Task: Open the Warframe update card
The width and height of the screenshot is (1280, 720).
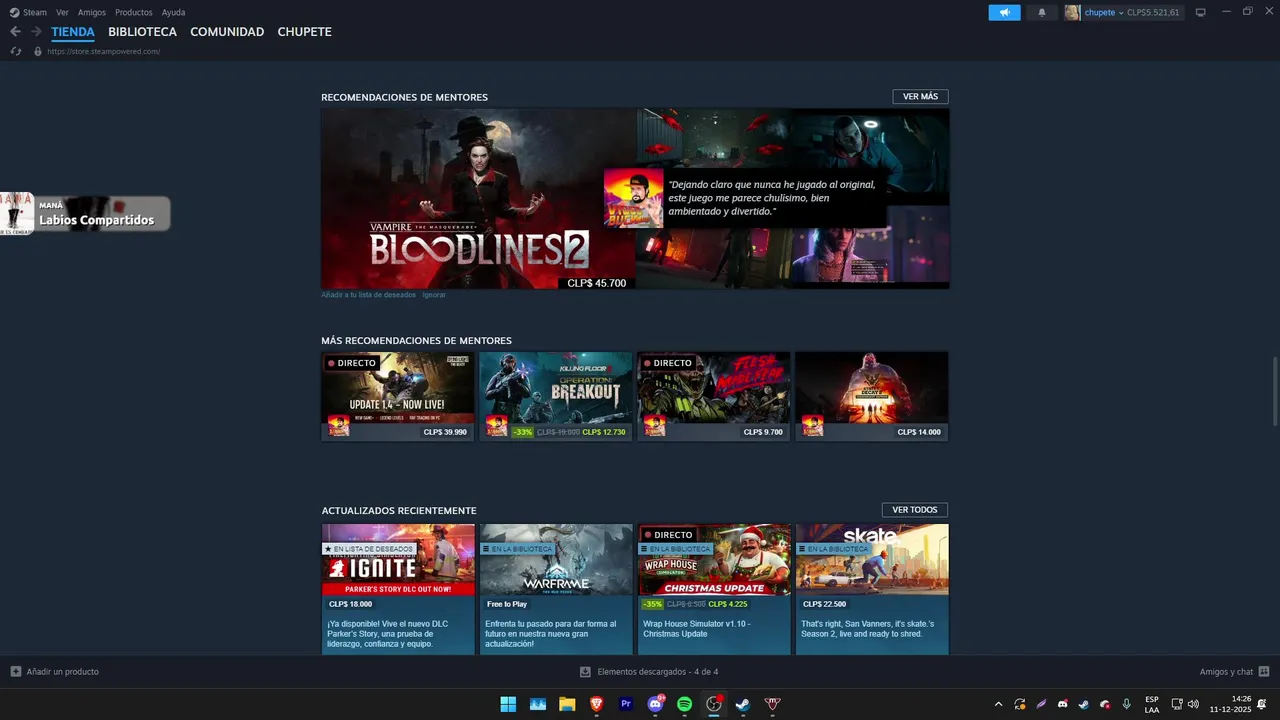Action: click(556, 589)
